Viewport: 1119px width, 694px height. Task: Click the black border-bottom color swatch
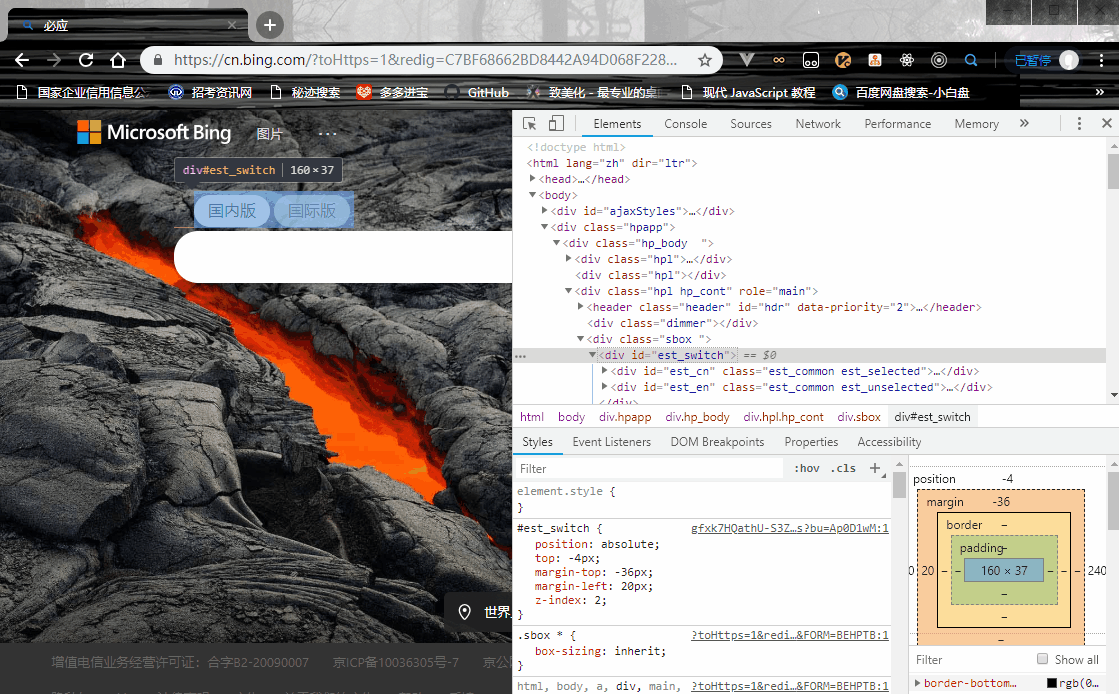1051,683
